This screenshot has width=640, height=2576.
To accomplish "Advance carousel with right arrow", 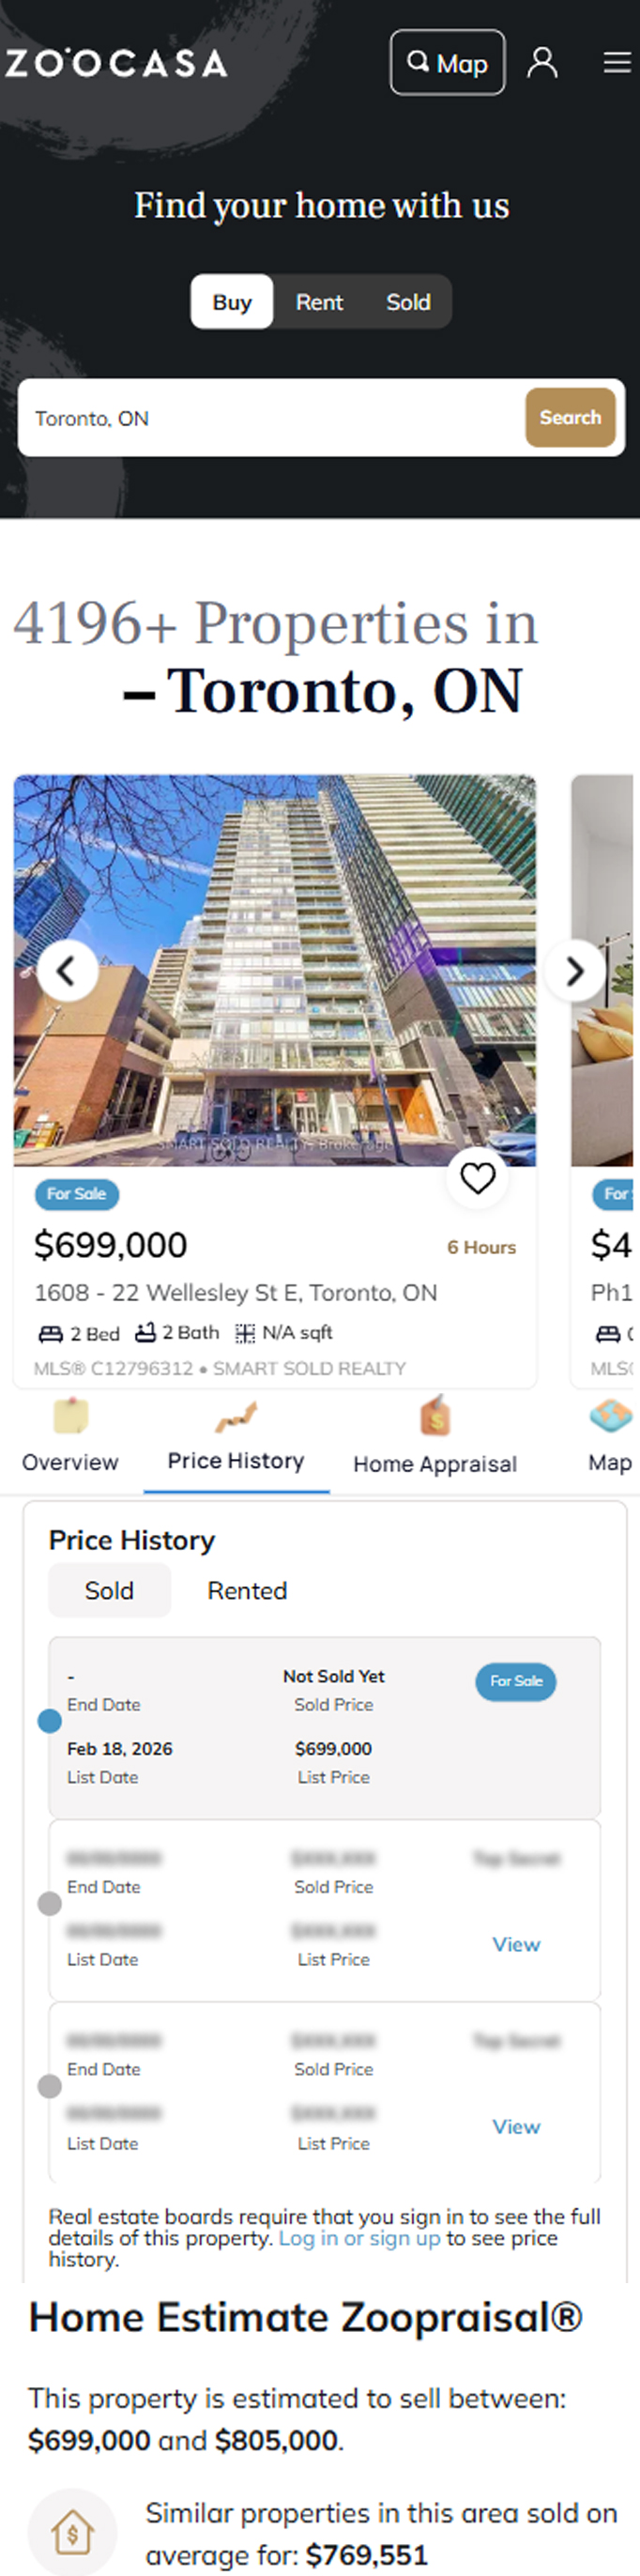I will pyautogui.click(x=574, y=970).
